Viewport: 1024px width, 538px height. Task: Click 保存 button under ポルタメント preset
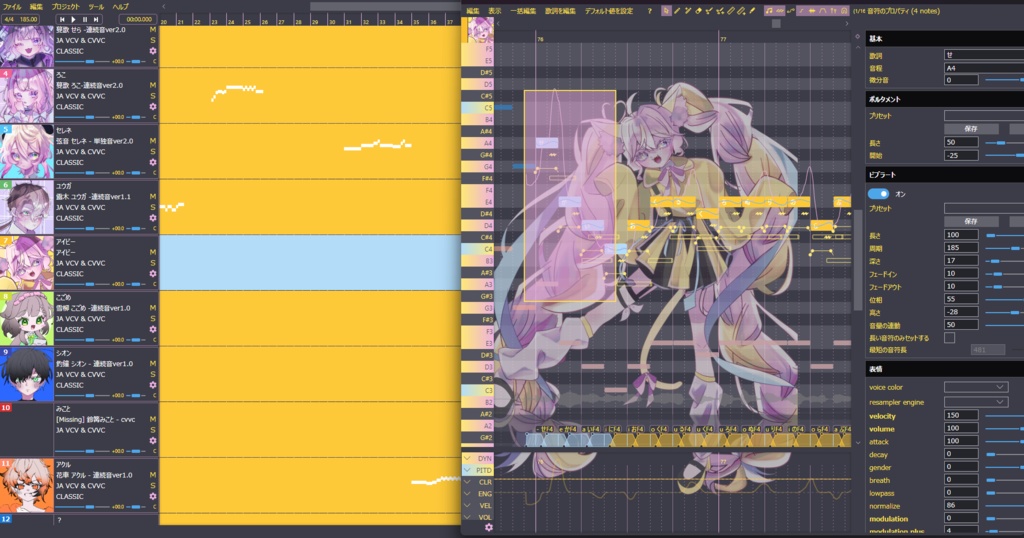point(971,129)
